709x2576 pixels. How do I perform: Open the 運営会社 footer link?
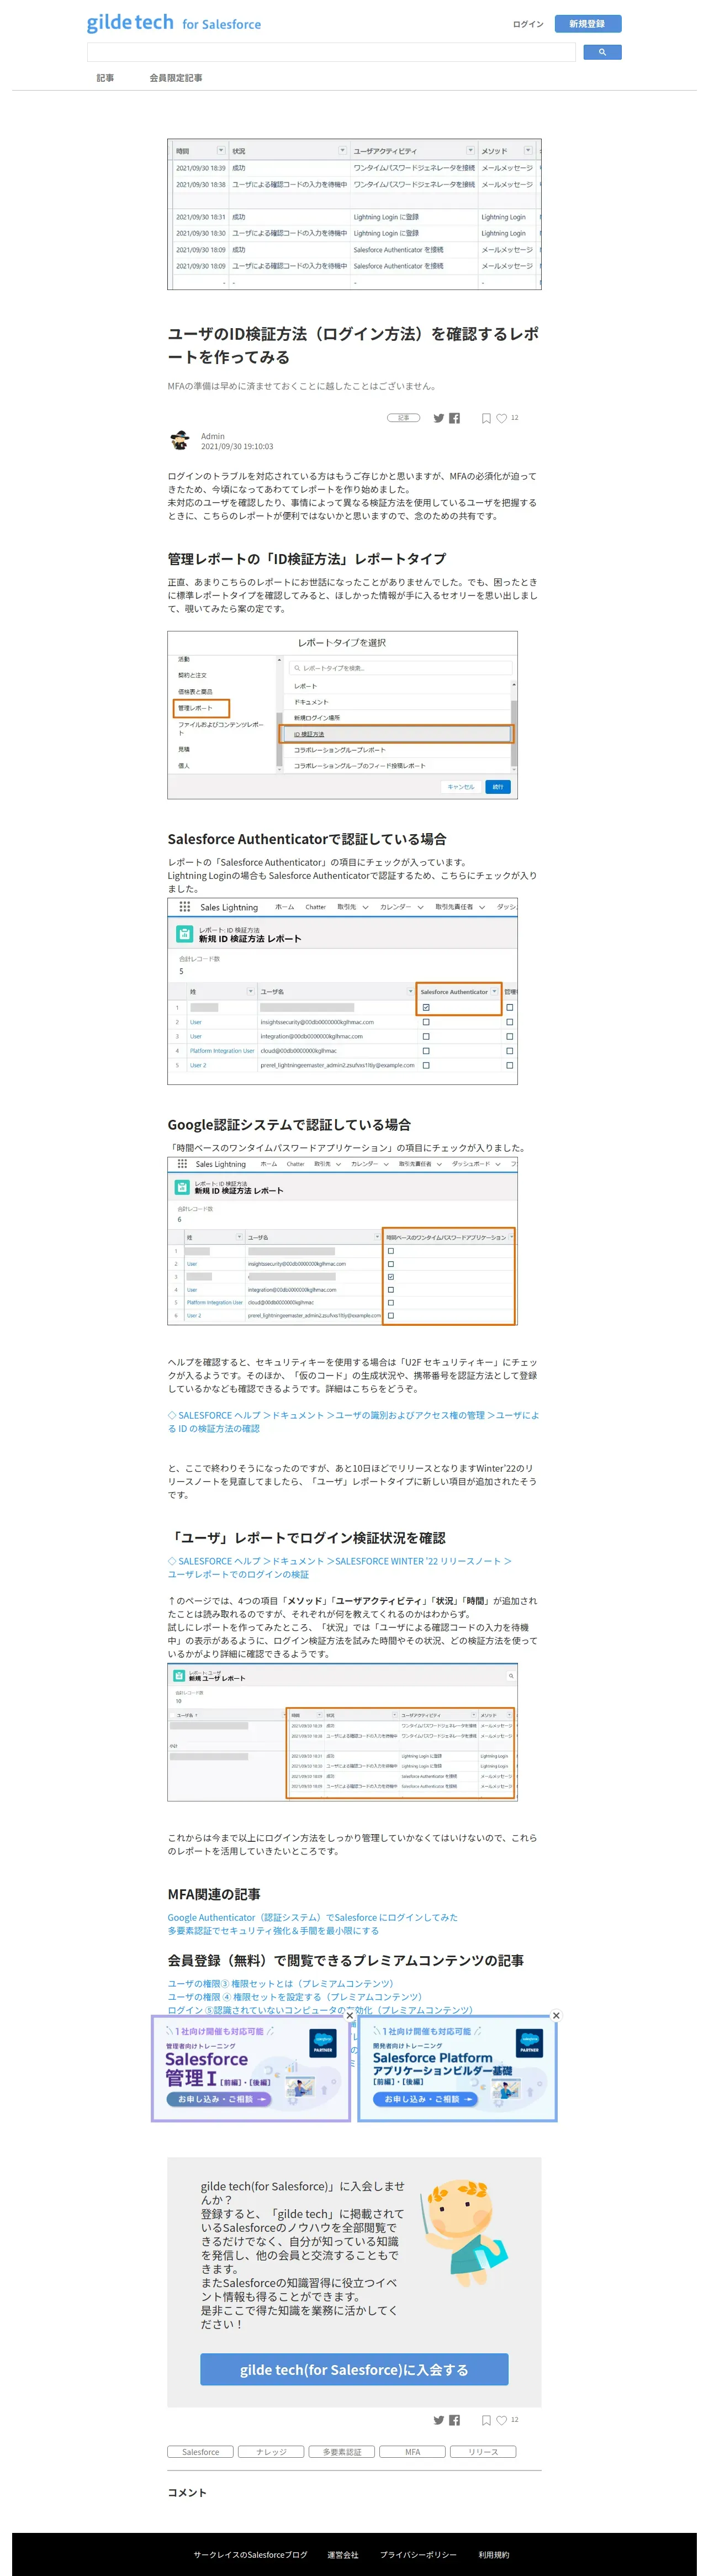(343, 2554)
